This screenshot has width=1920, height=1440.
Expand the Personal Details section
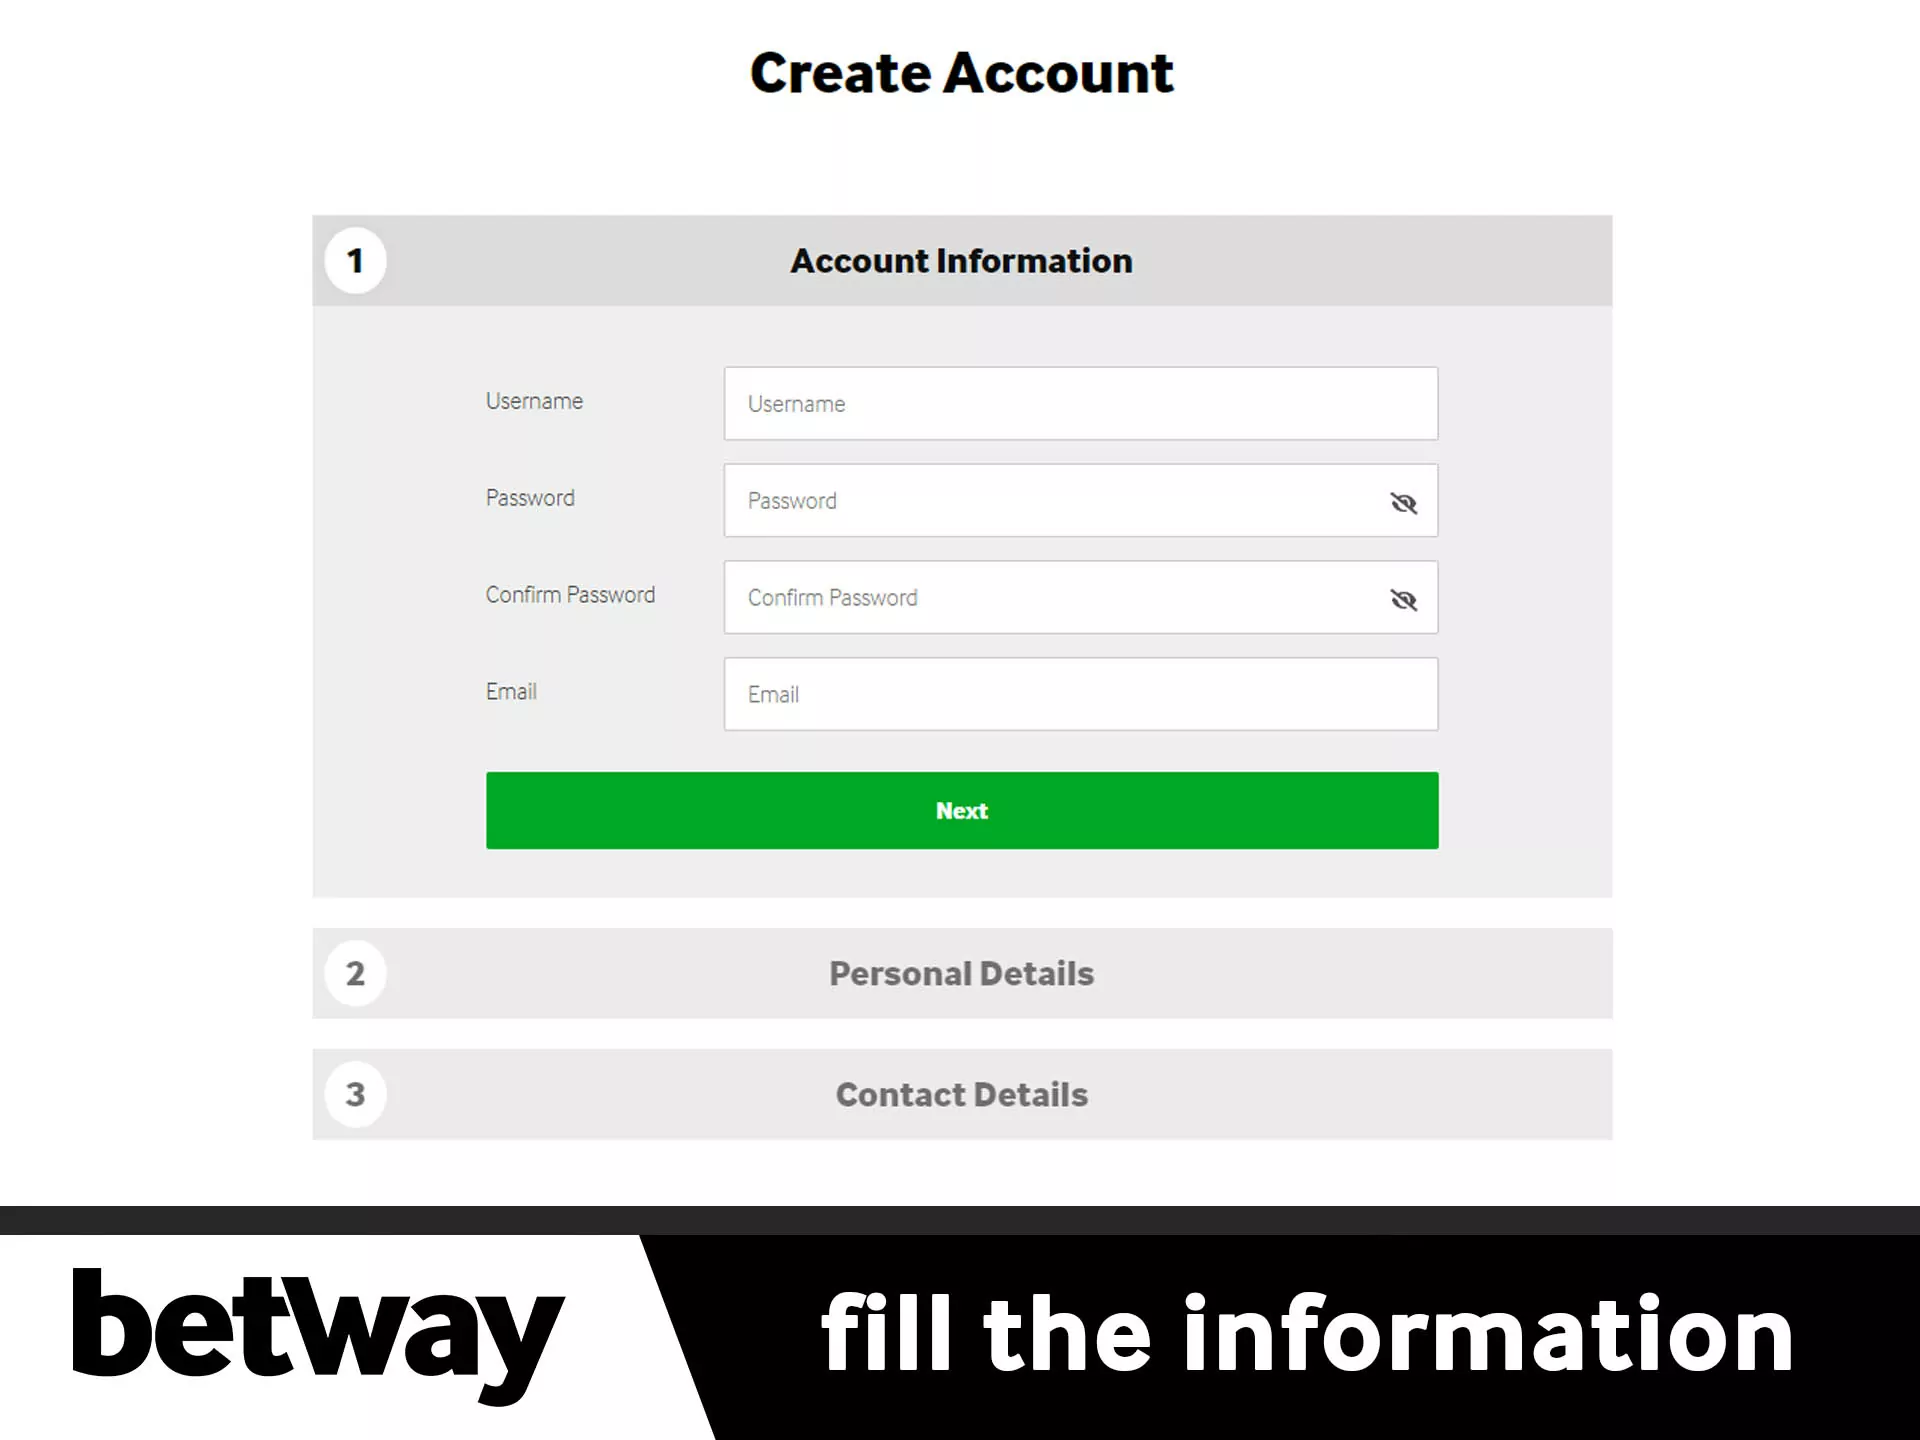pos(963,973)
